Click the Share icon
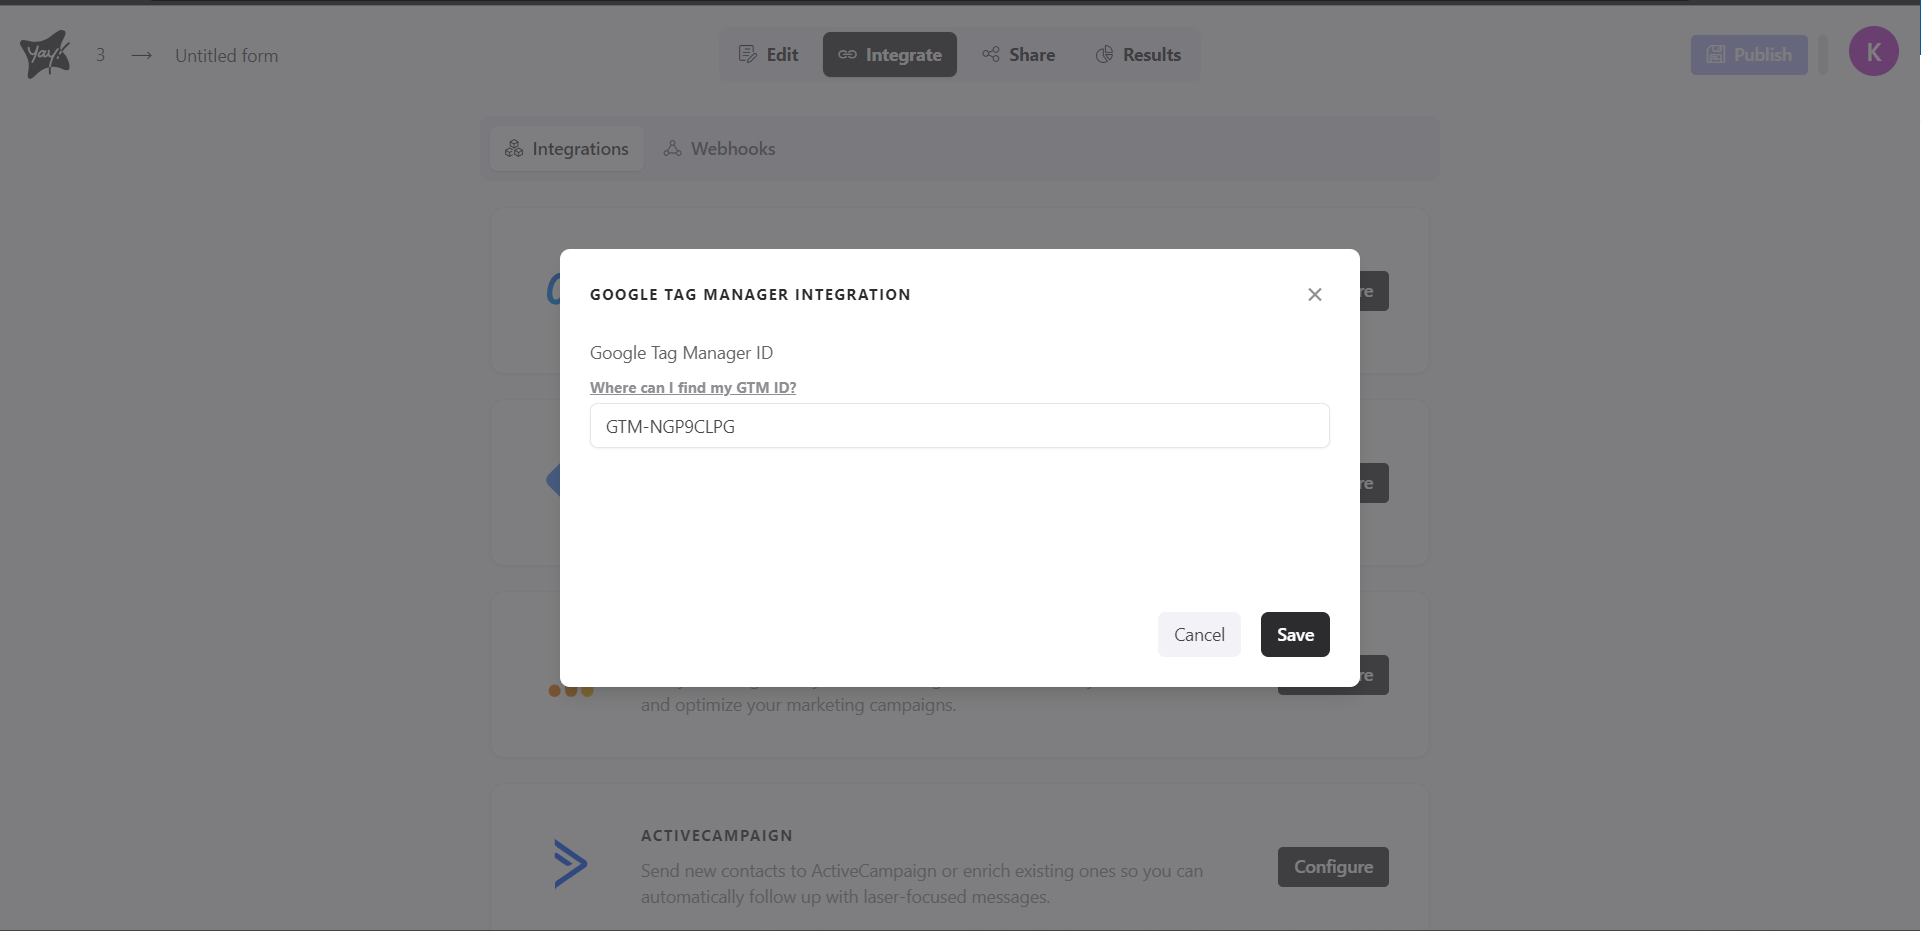This screenshot has height=931, width=1921. pyautogui.click(x=991, y=54)
